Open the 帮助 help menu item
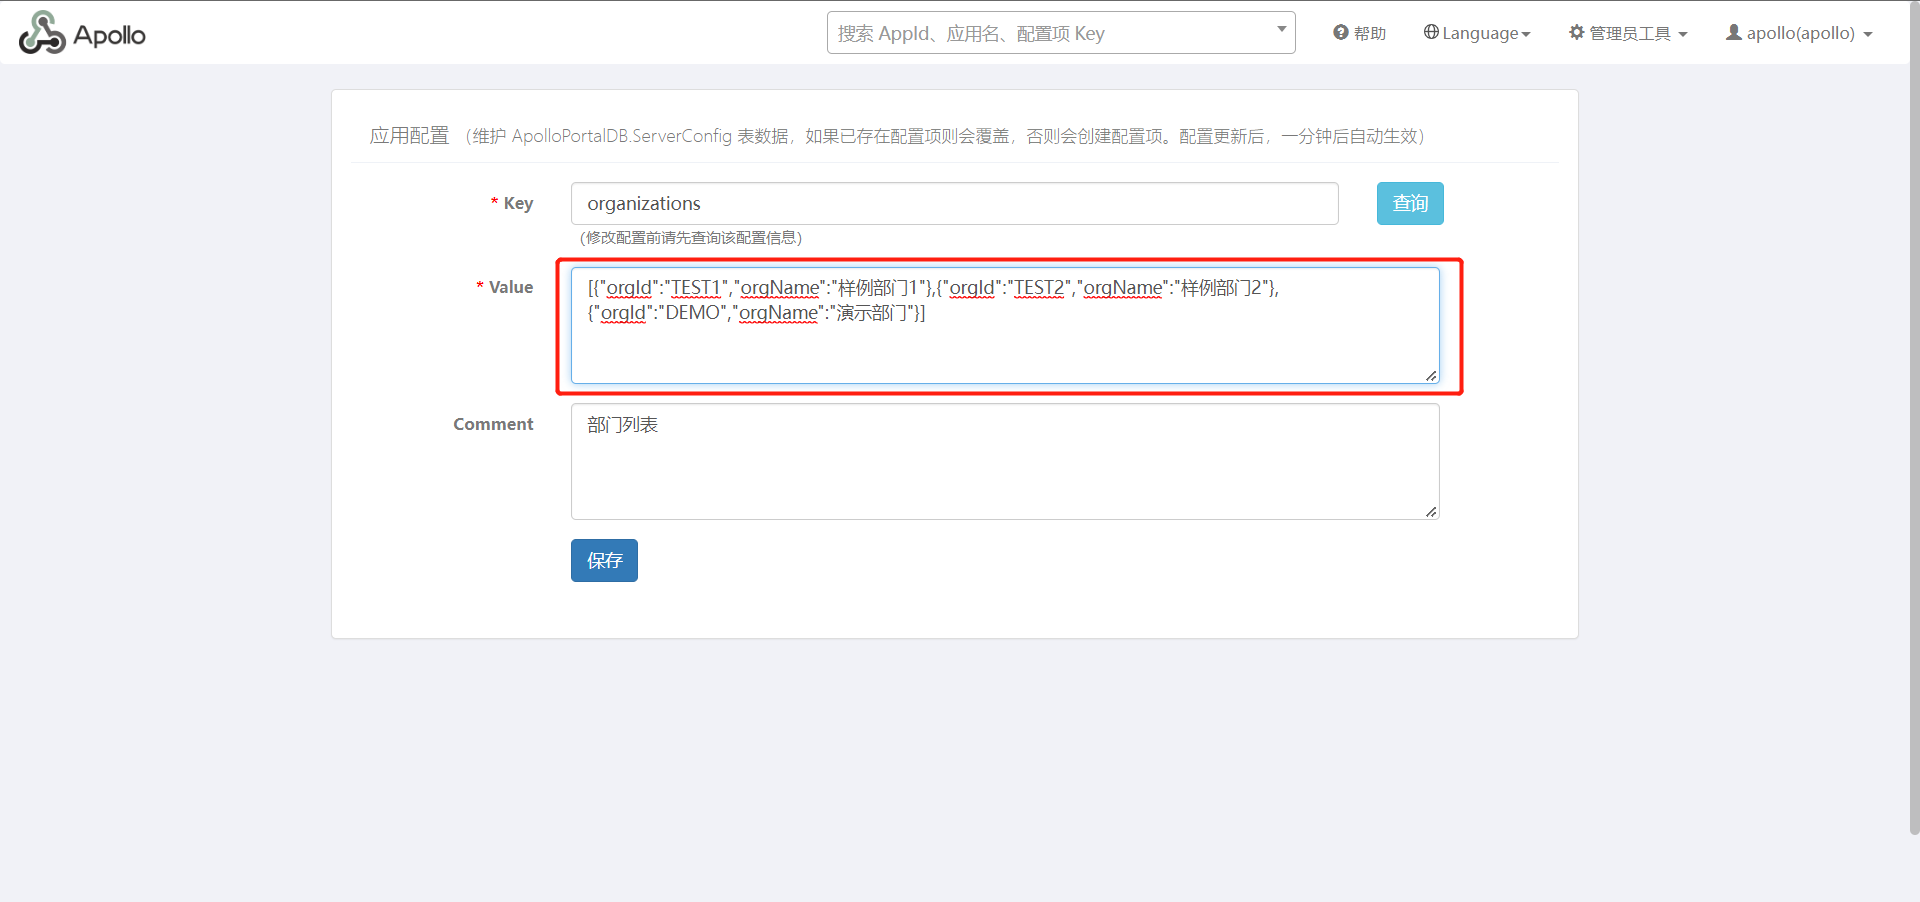This screenshot has height=902, width=1920. point(1369,34)
